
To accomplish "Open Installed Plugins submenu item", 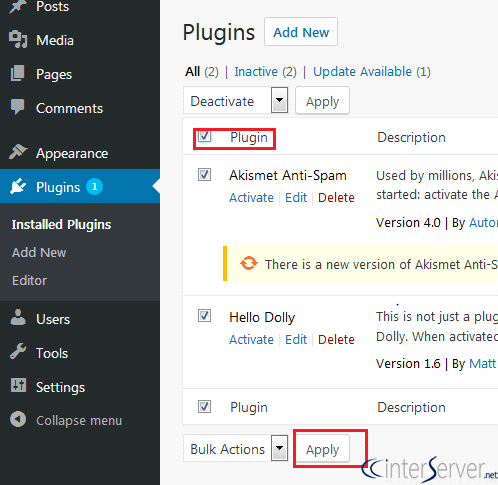I will pyautogui.click(x=61, y=225).
